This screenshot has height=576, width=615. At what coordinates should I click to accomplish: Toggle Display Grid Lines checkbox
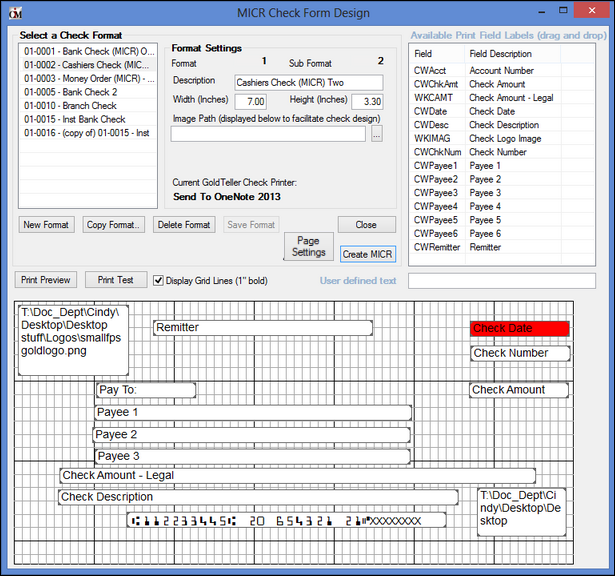coord(158,280)
